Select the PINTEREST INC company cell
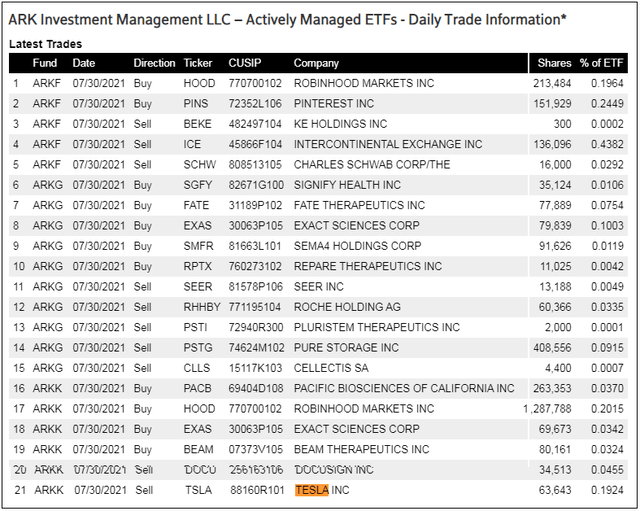This screenshot has height=511, width=640. coord(334,104)
